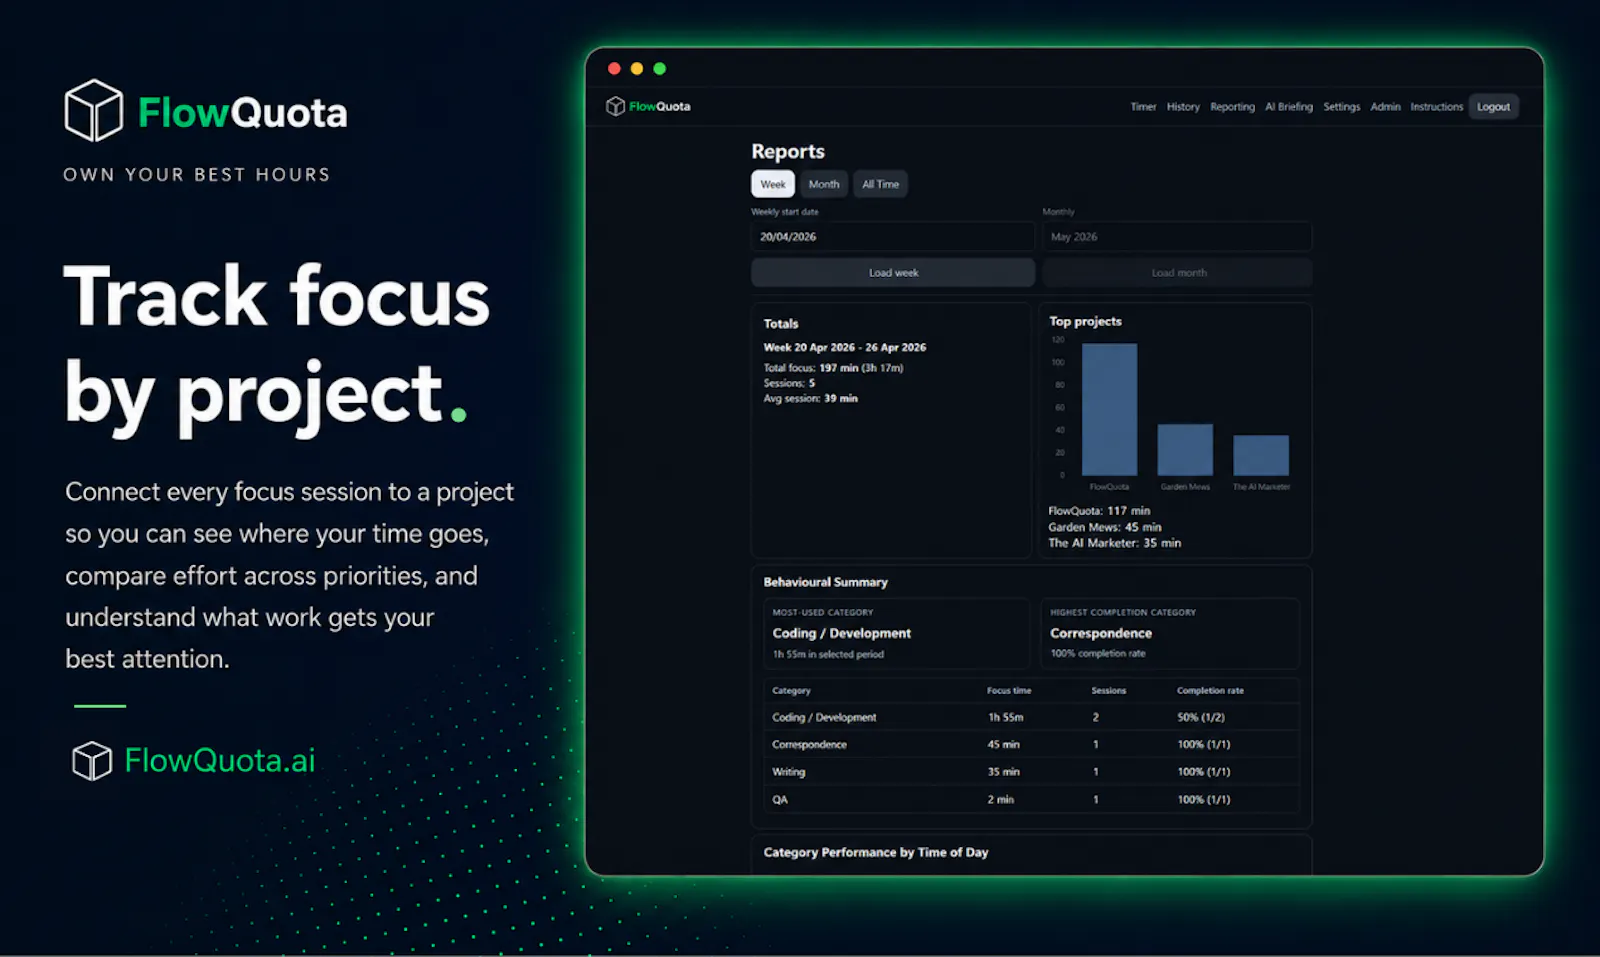Click the green maximize window dot
This screenshot has width=1600, height=957.
(660, 69)
